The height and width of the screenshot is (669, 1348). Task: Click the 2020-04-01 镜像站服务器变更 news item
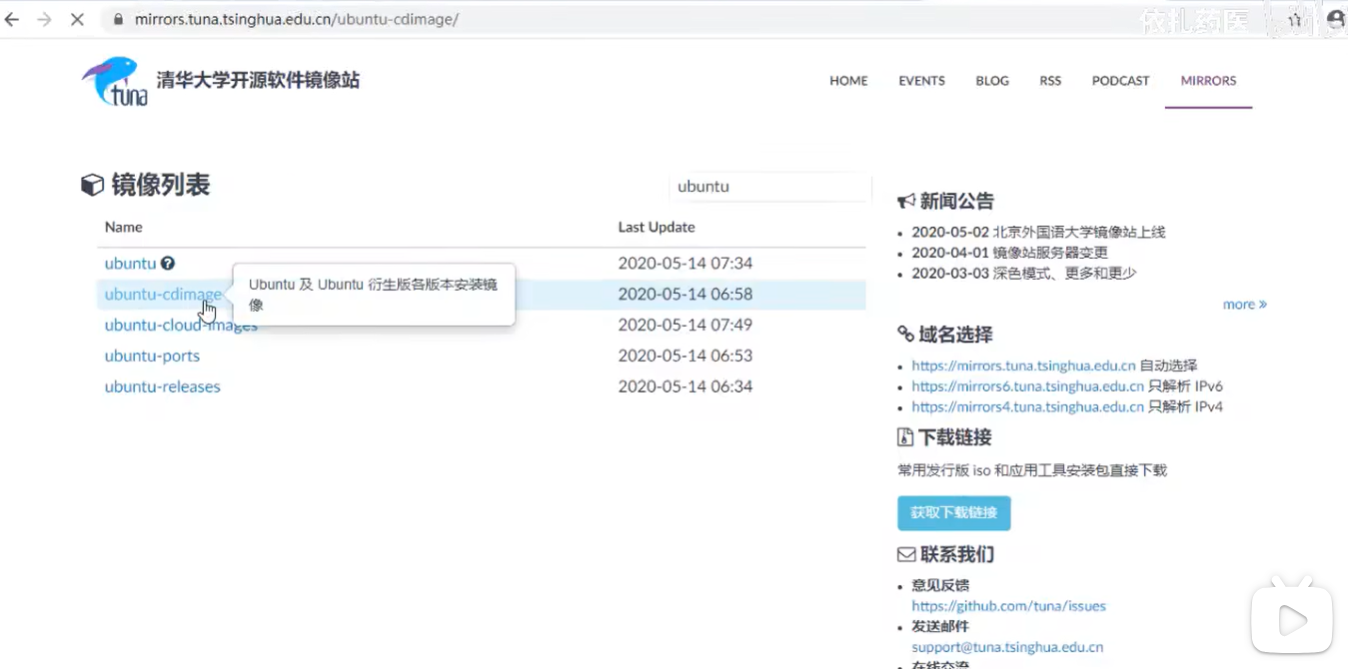1010,253
